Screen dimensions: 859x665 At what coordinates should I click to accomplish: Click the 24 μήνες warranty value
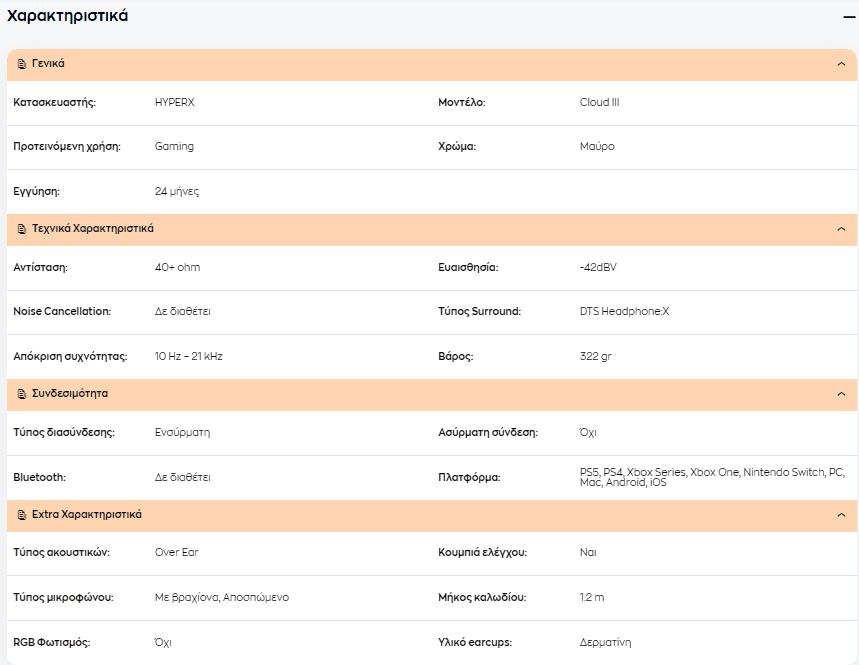[x=176, y=191]
